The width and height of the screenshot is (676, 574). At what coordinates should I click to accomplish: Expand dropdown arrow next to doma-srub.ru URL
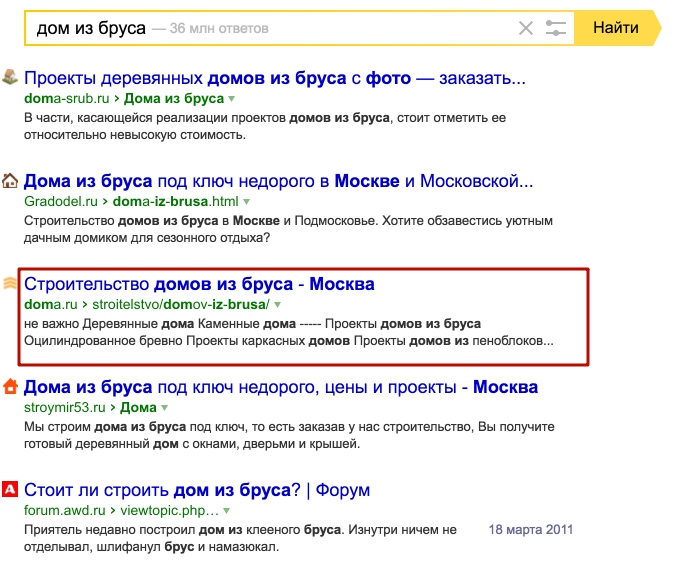coord(232,99)
